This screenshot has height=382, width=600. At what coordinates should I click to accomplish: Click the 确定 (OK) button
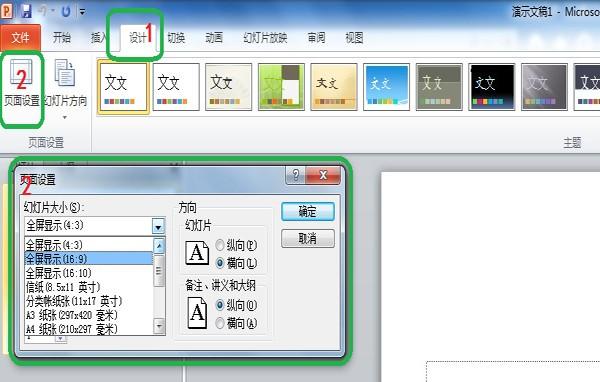308,211
